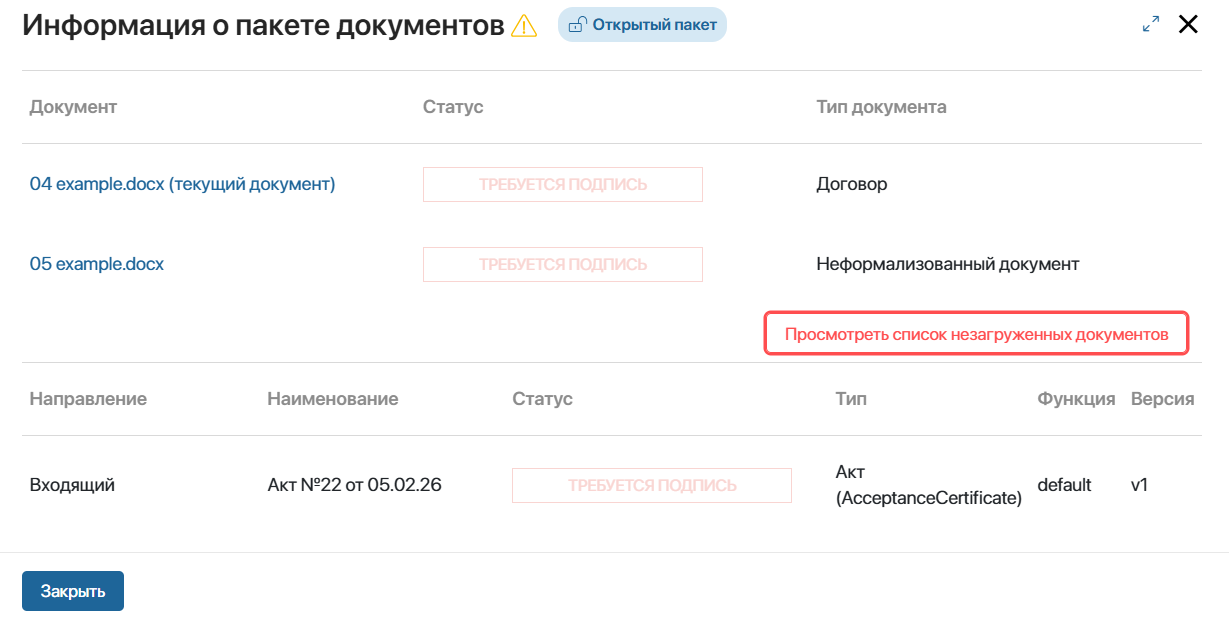1229x624 pixels.
Task: Click the signature-required status of 04 example.docx
Action: pos(562,184)
